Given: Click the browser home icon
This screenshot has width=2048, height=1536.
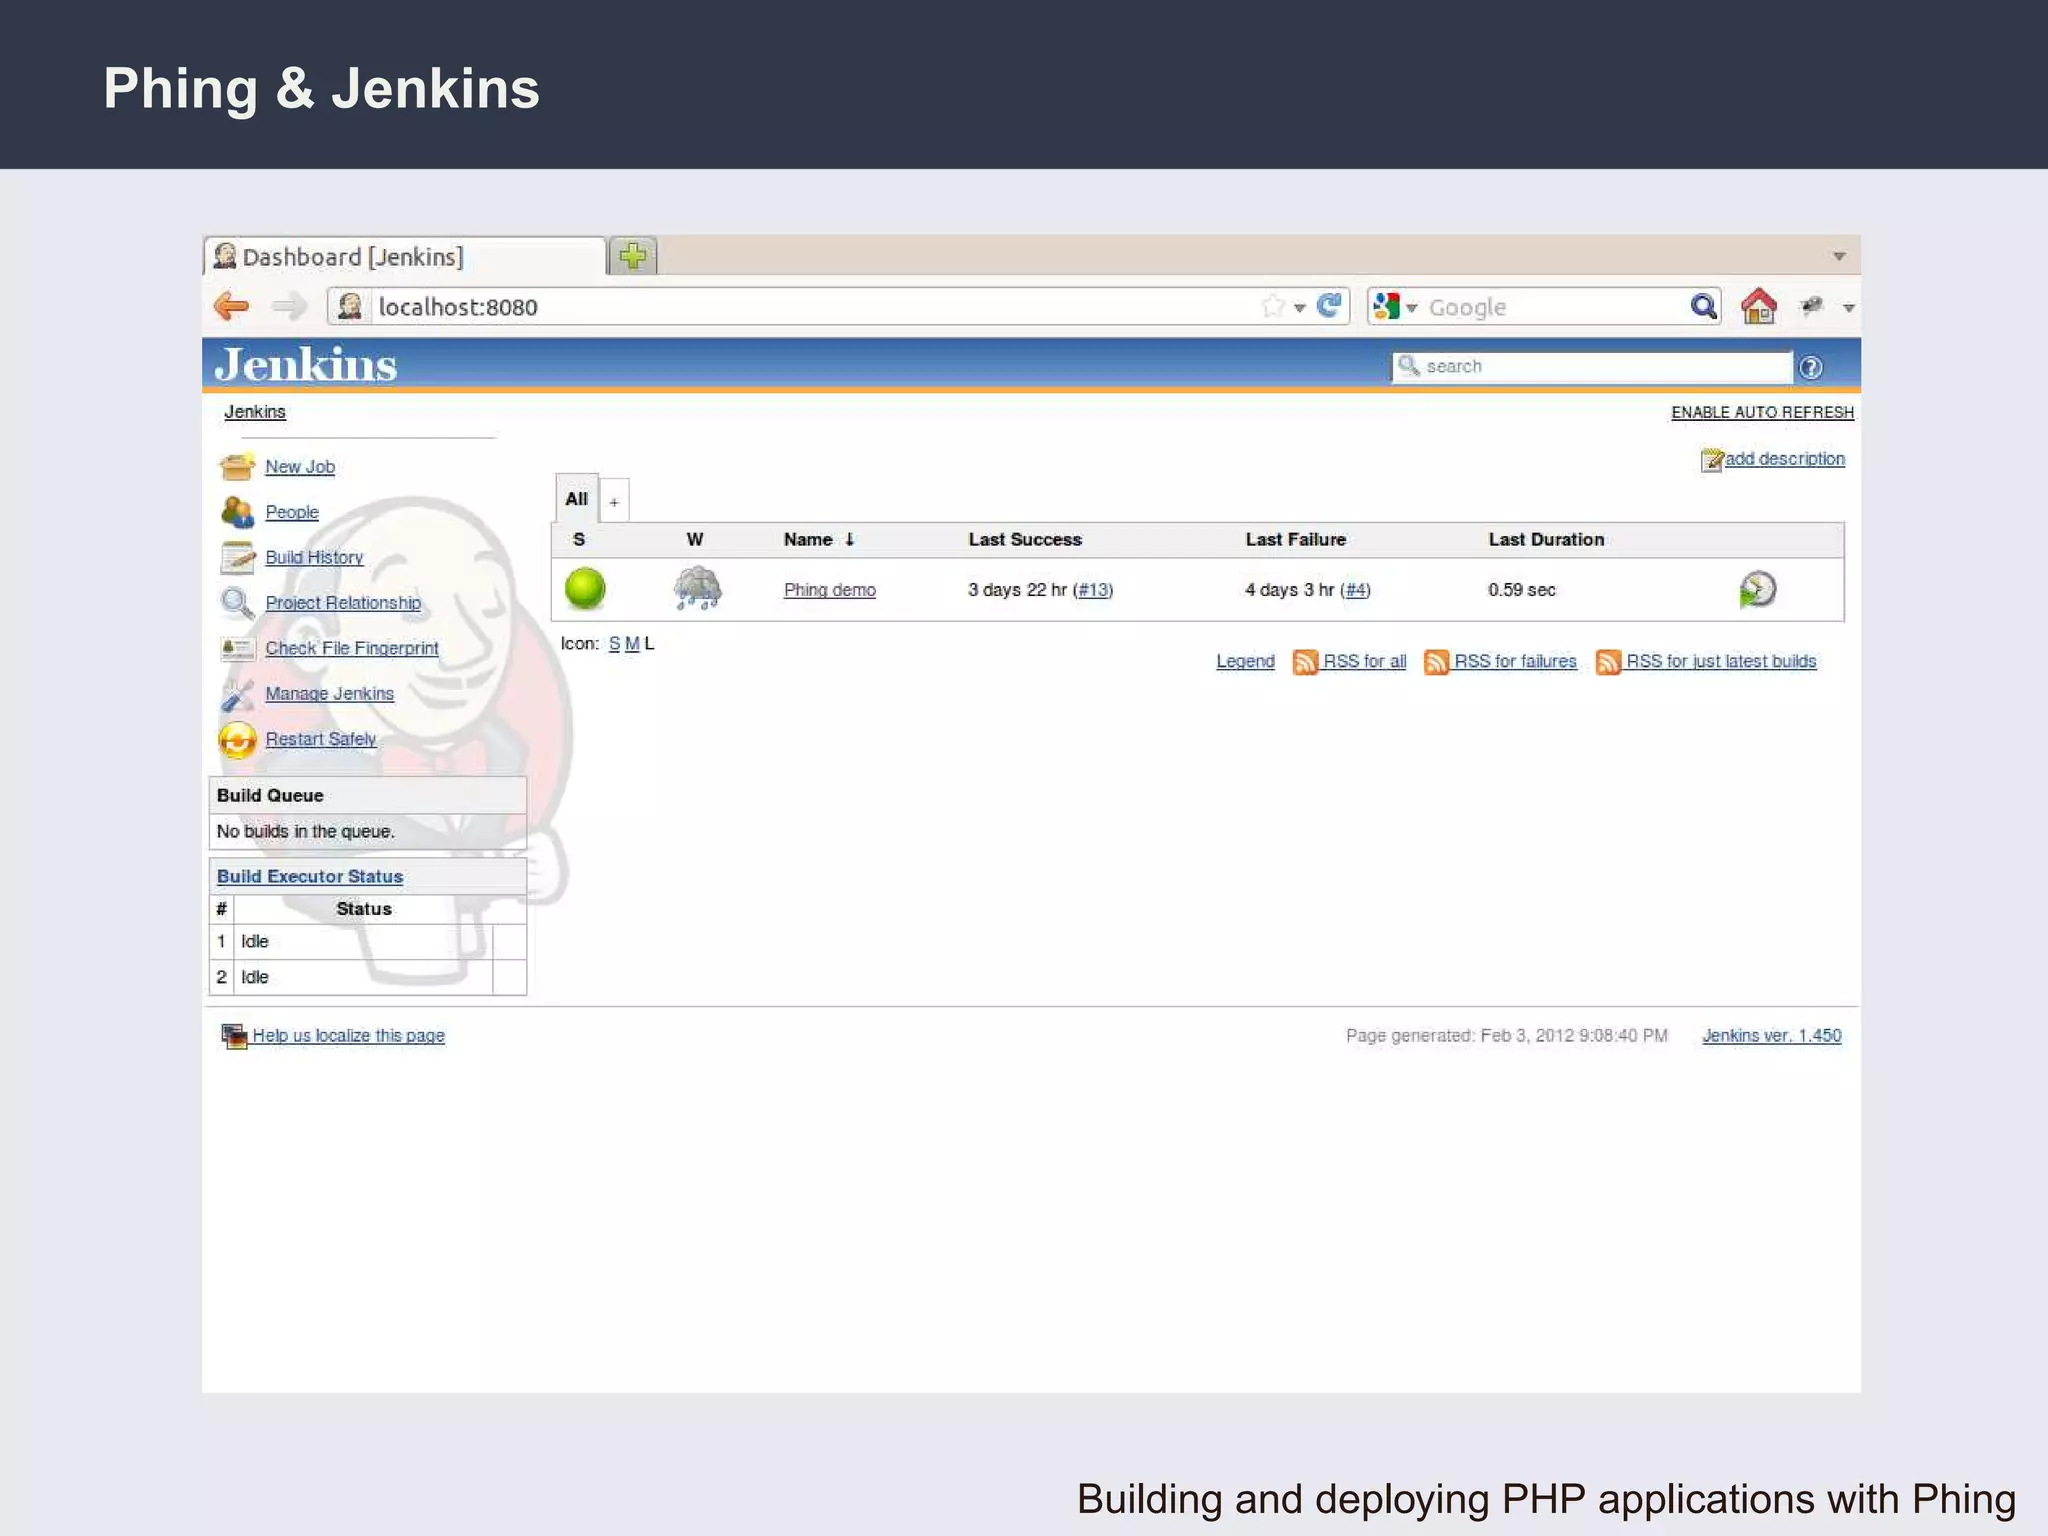Looking at the screenshot, I should (x=1758, y=306).
